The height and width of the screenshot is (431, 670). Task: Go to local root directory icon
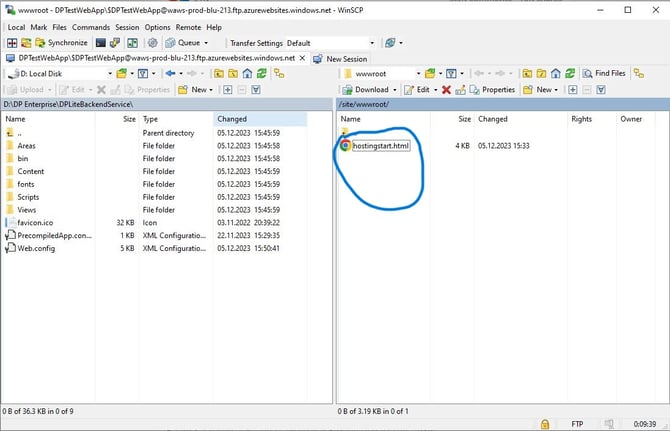(233, 73)
